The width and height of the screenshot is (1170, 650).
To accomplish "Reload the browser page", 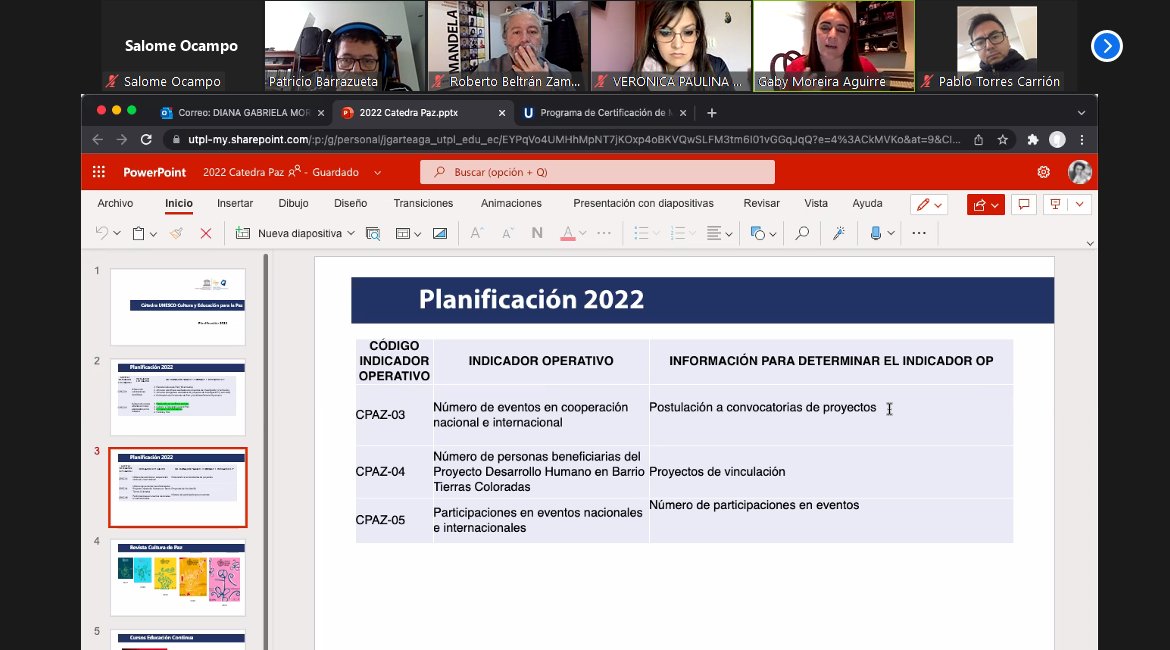I will coord(146,140).
